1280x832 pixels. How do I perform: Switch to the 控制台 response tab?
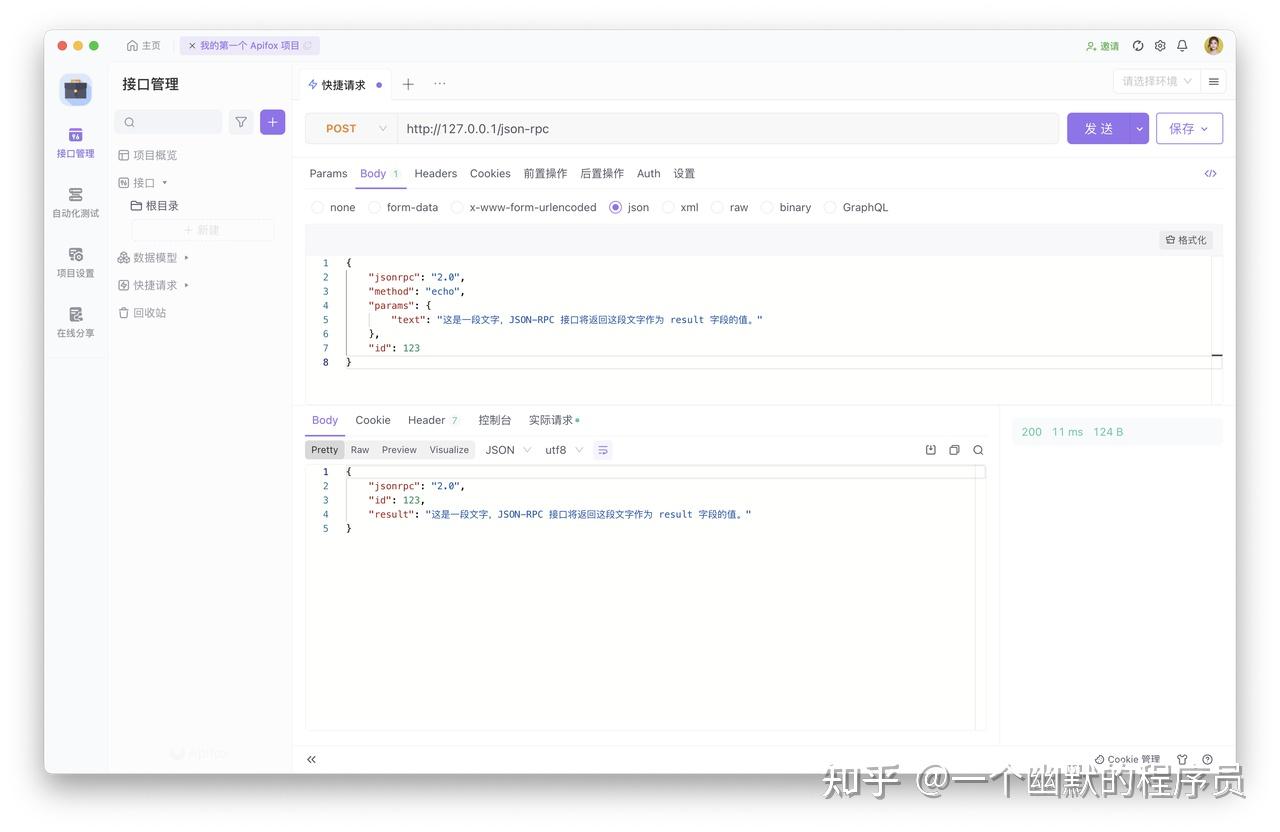(494, 420)
